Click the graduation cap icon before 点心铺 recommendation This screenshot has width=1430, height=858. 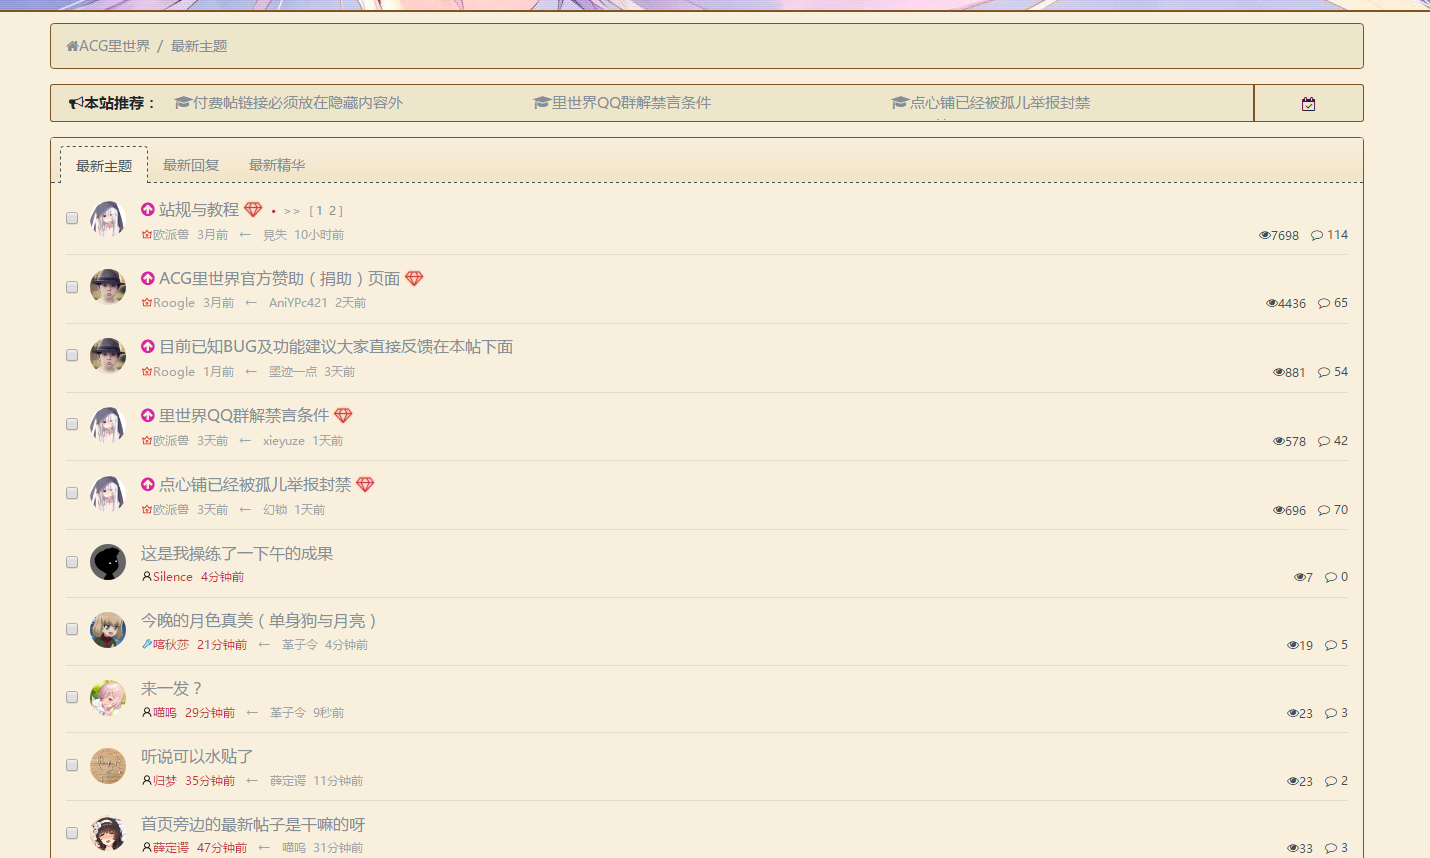900,103
